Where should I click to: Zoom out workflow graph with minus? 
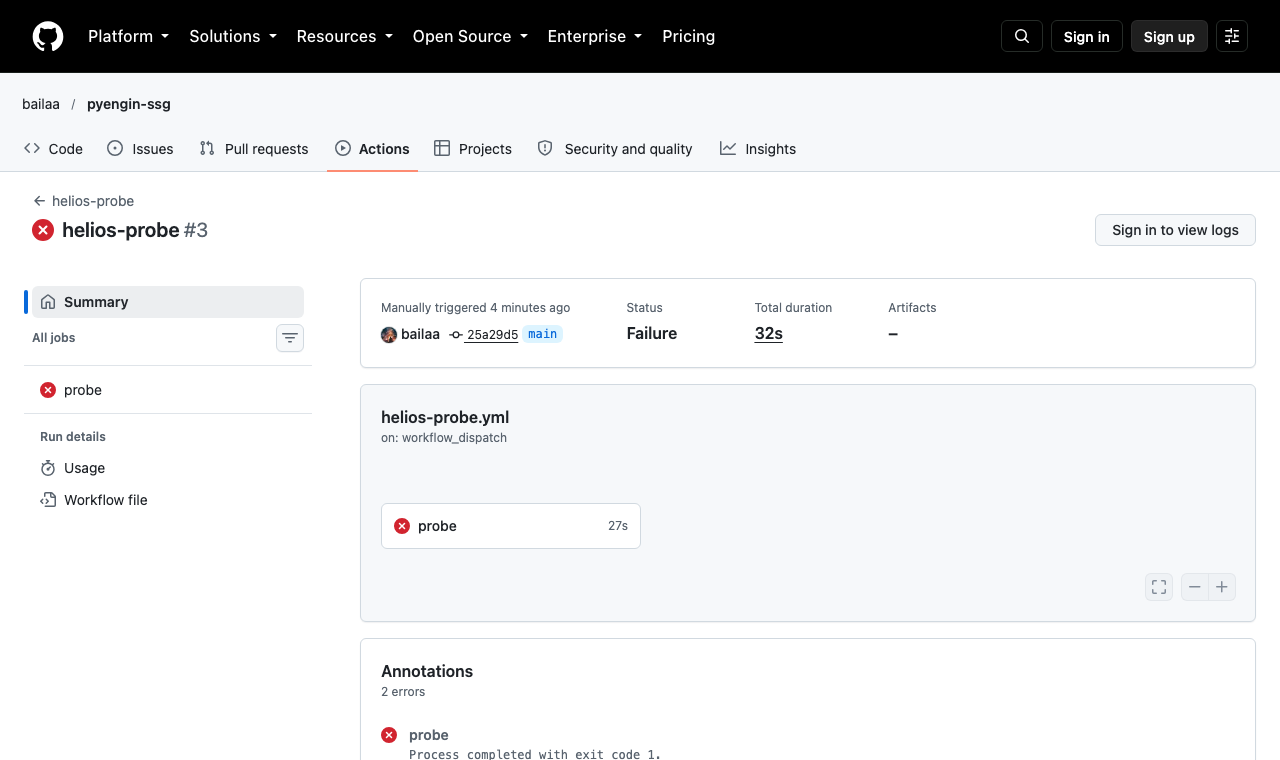[1195, 587]
